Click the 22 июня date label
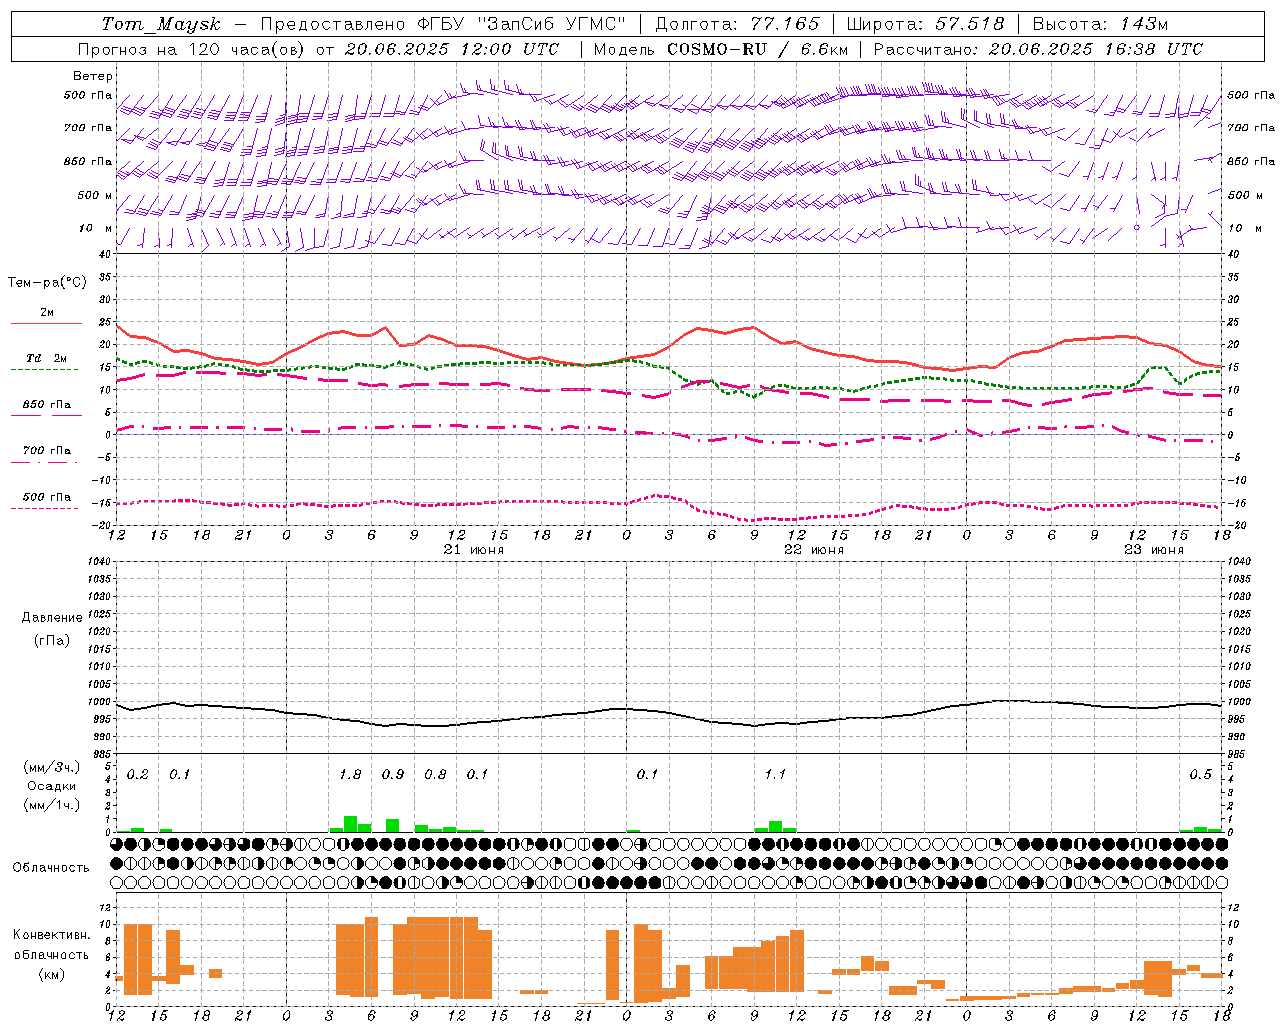1280x1024 pixels. tap(814, 550)
